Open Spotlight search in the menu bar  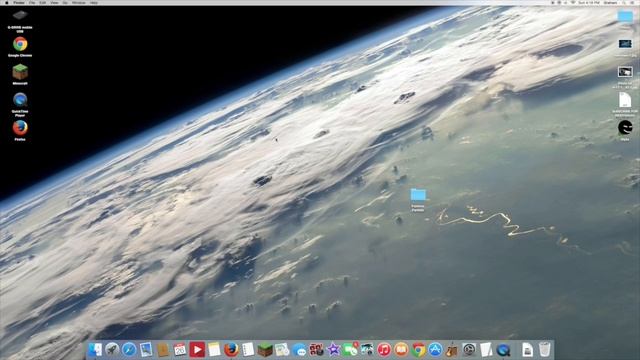click(x=624, y=2)
